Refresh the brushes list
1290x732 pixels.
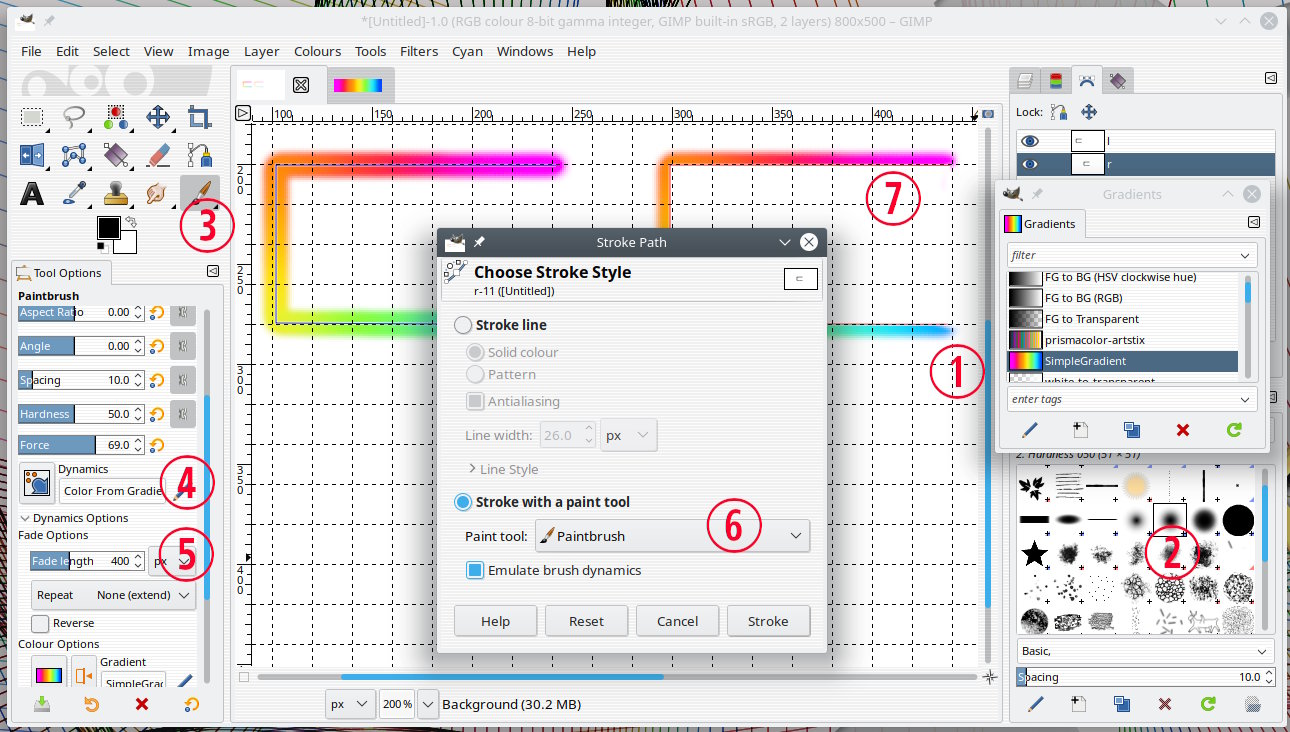pyautogui.click(x=1208, y=704)
